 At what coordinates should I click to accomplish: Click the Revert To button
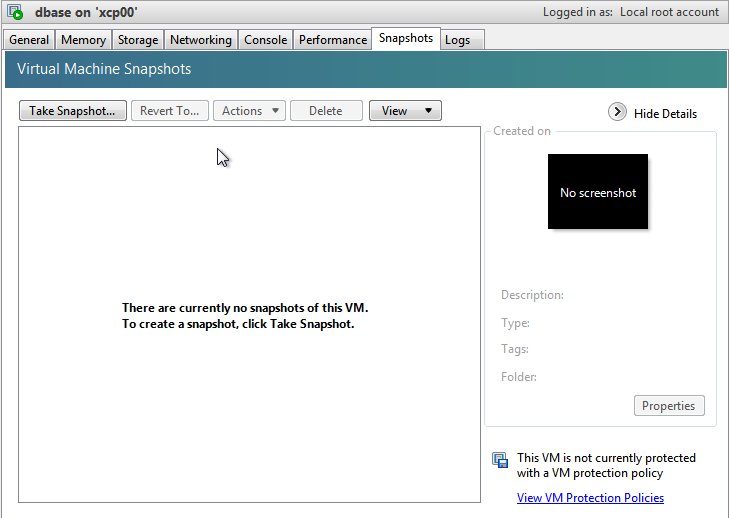point(170,111)
